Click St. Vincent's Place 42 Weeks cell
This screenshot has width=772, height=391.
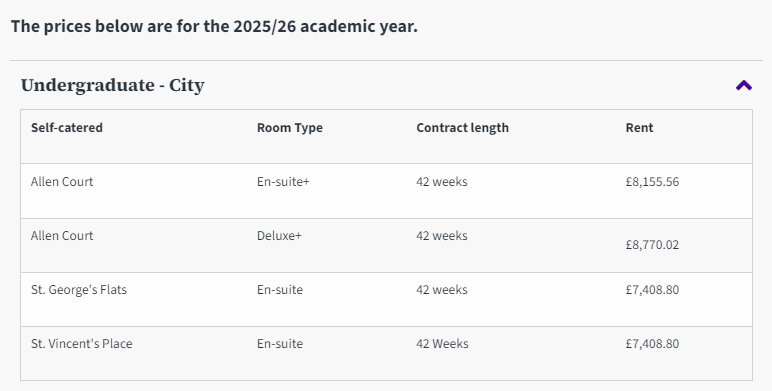coord(442,344)
